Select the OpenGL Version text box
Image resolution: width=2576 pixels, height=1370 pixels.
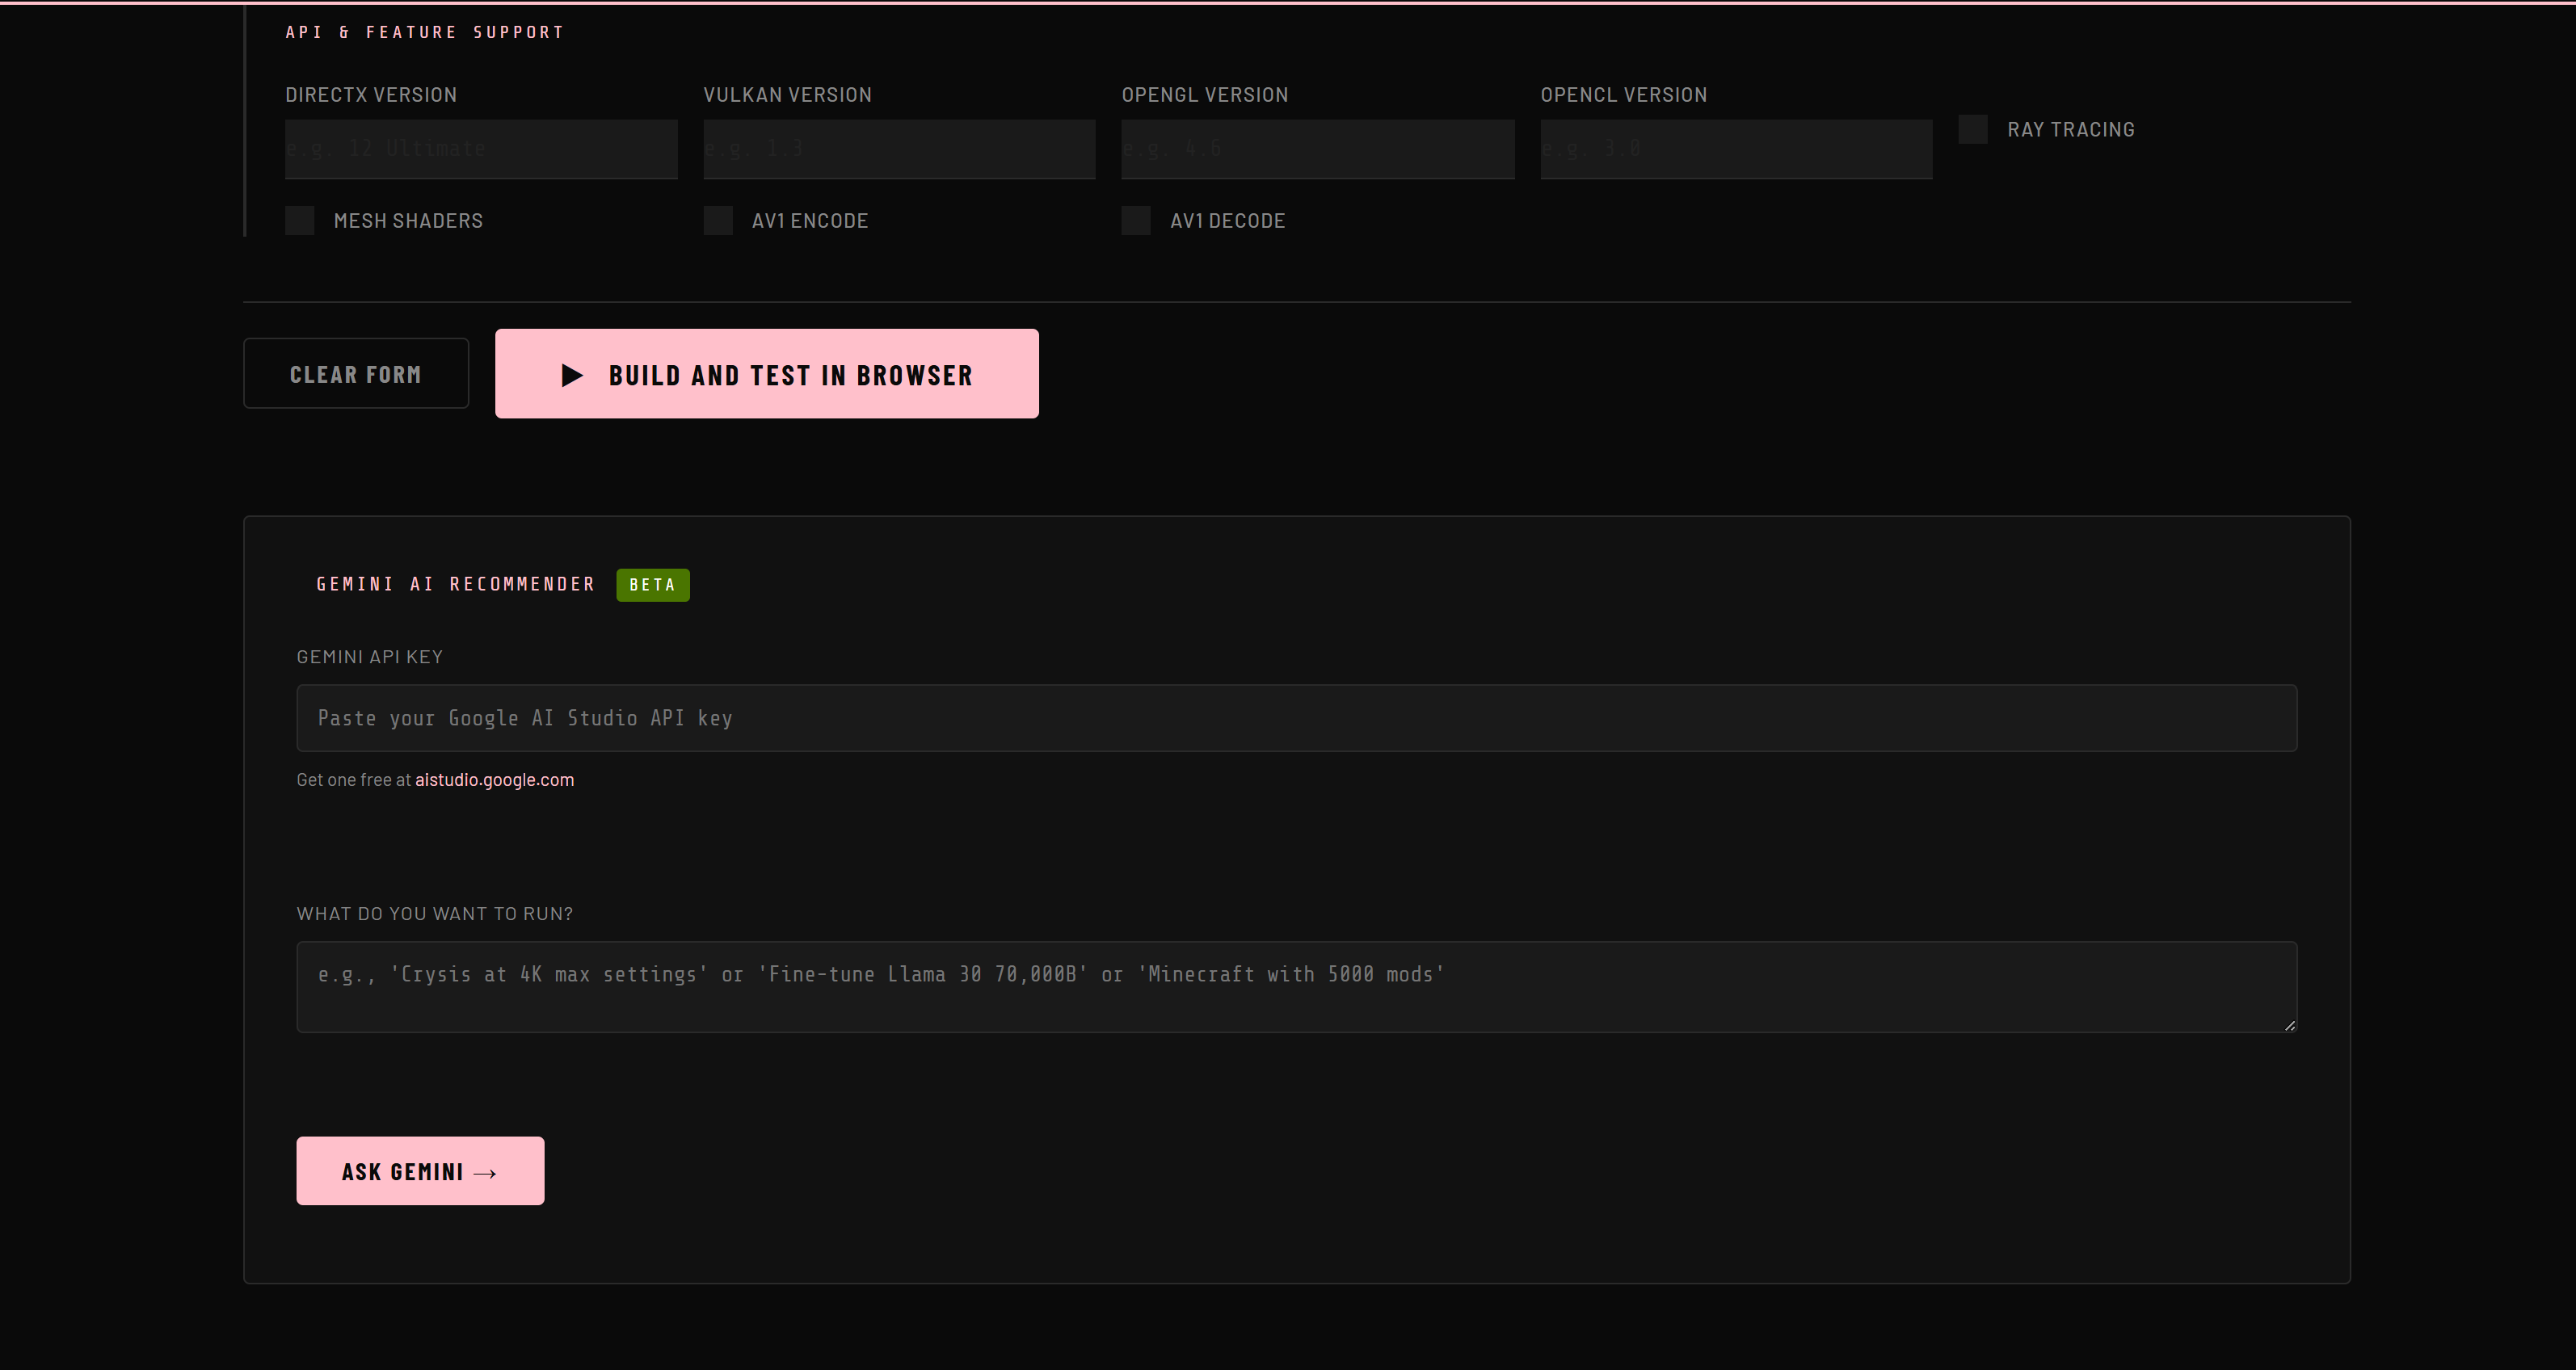pyautogui.click(x=1317, y=149)
